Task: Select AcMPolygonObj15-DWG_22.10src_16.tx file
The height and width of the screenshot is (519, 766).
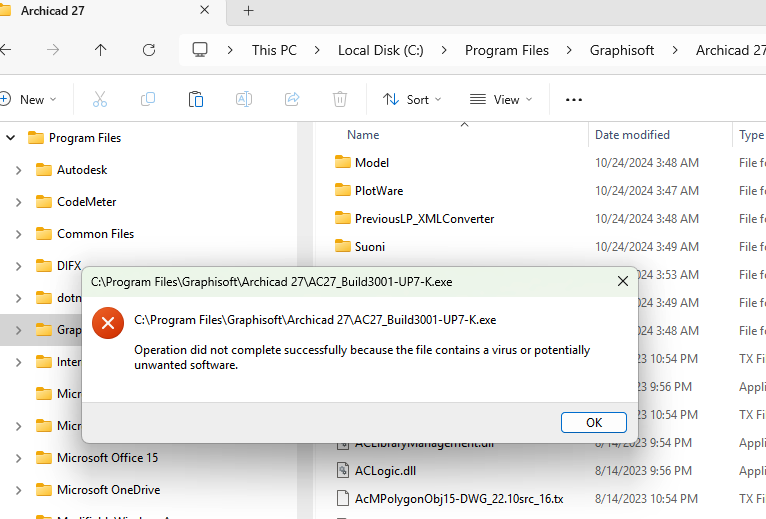Action: [x=459, y=499]
